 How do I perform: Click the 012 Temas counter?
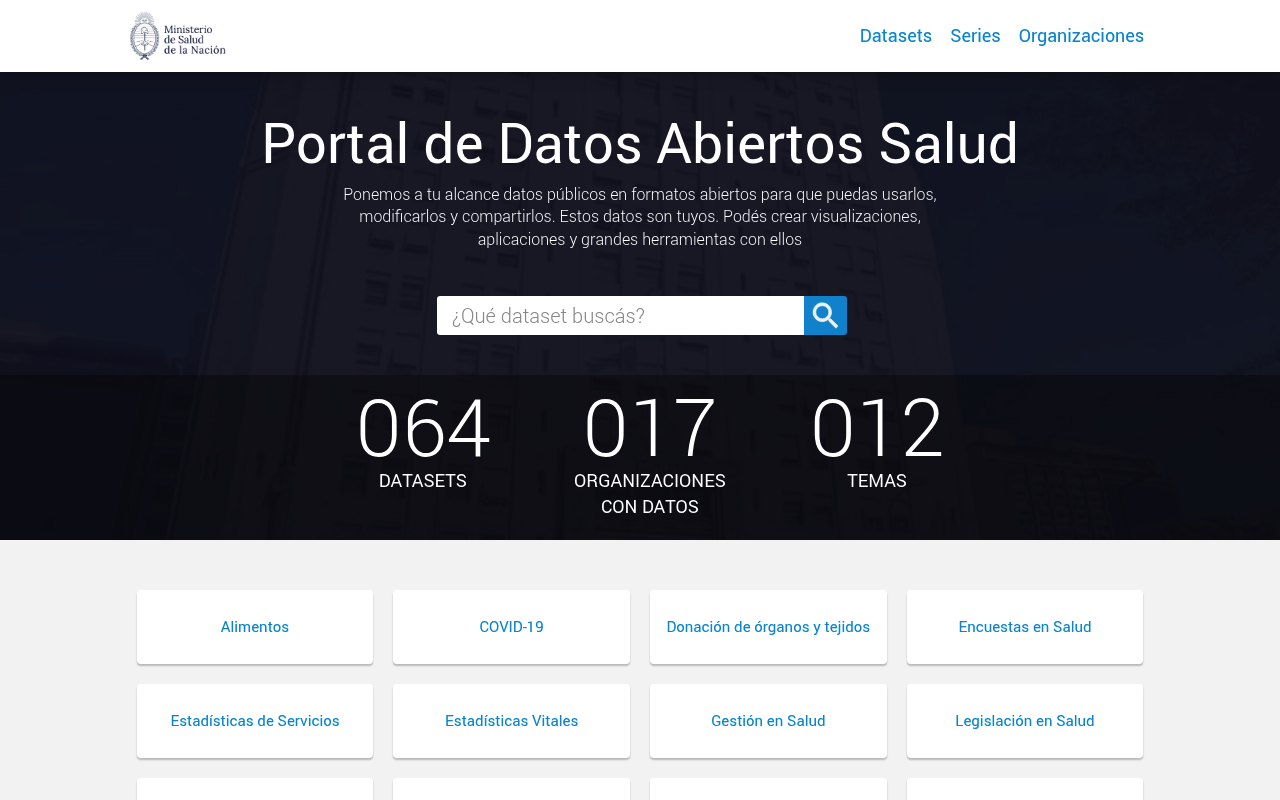(x=877, y=442)
